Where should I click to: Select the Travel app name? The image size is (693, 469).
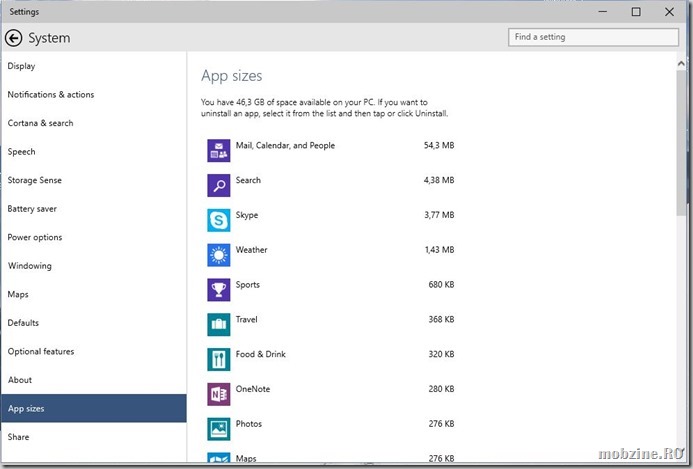click(x=246, y=319)
